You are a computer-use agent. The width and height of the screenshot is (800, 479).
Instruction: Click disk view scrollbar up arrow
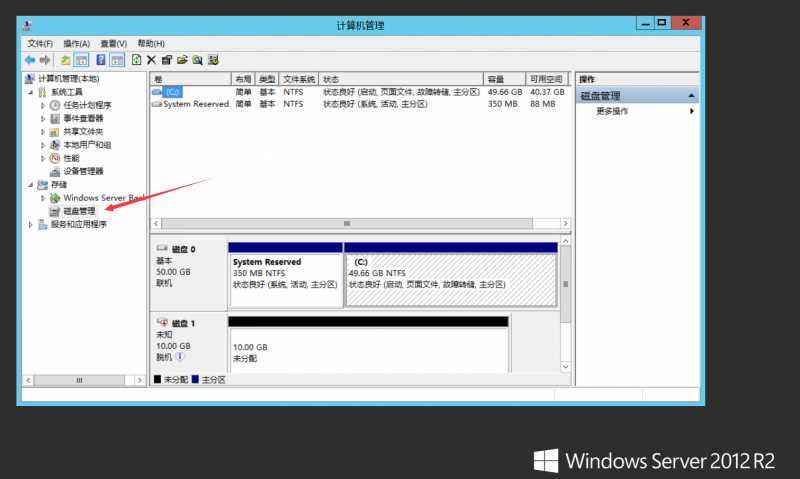pos(565,240)
